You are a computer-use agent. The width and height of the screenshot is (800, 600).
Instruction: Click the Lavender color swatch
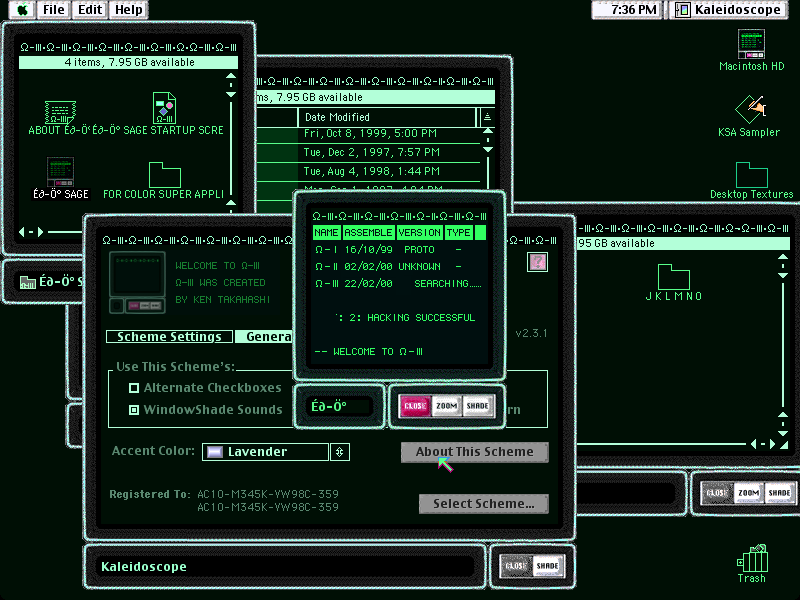pos(215,452)
